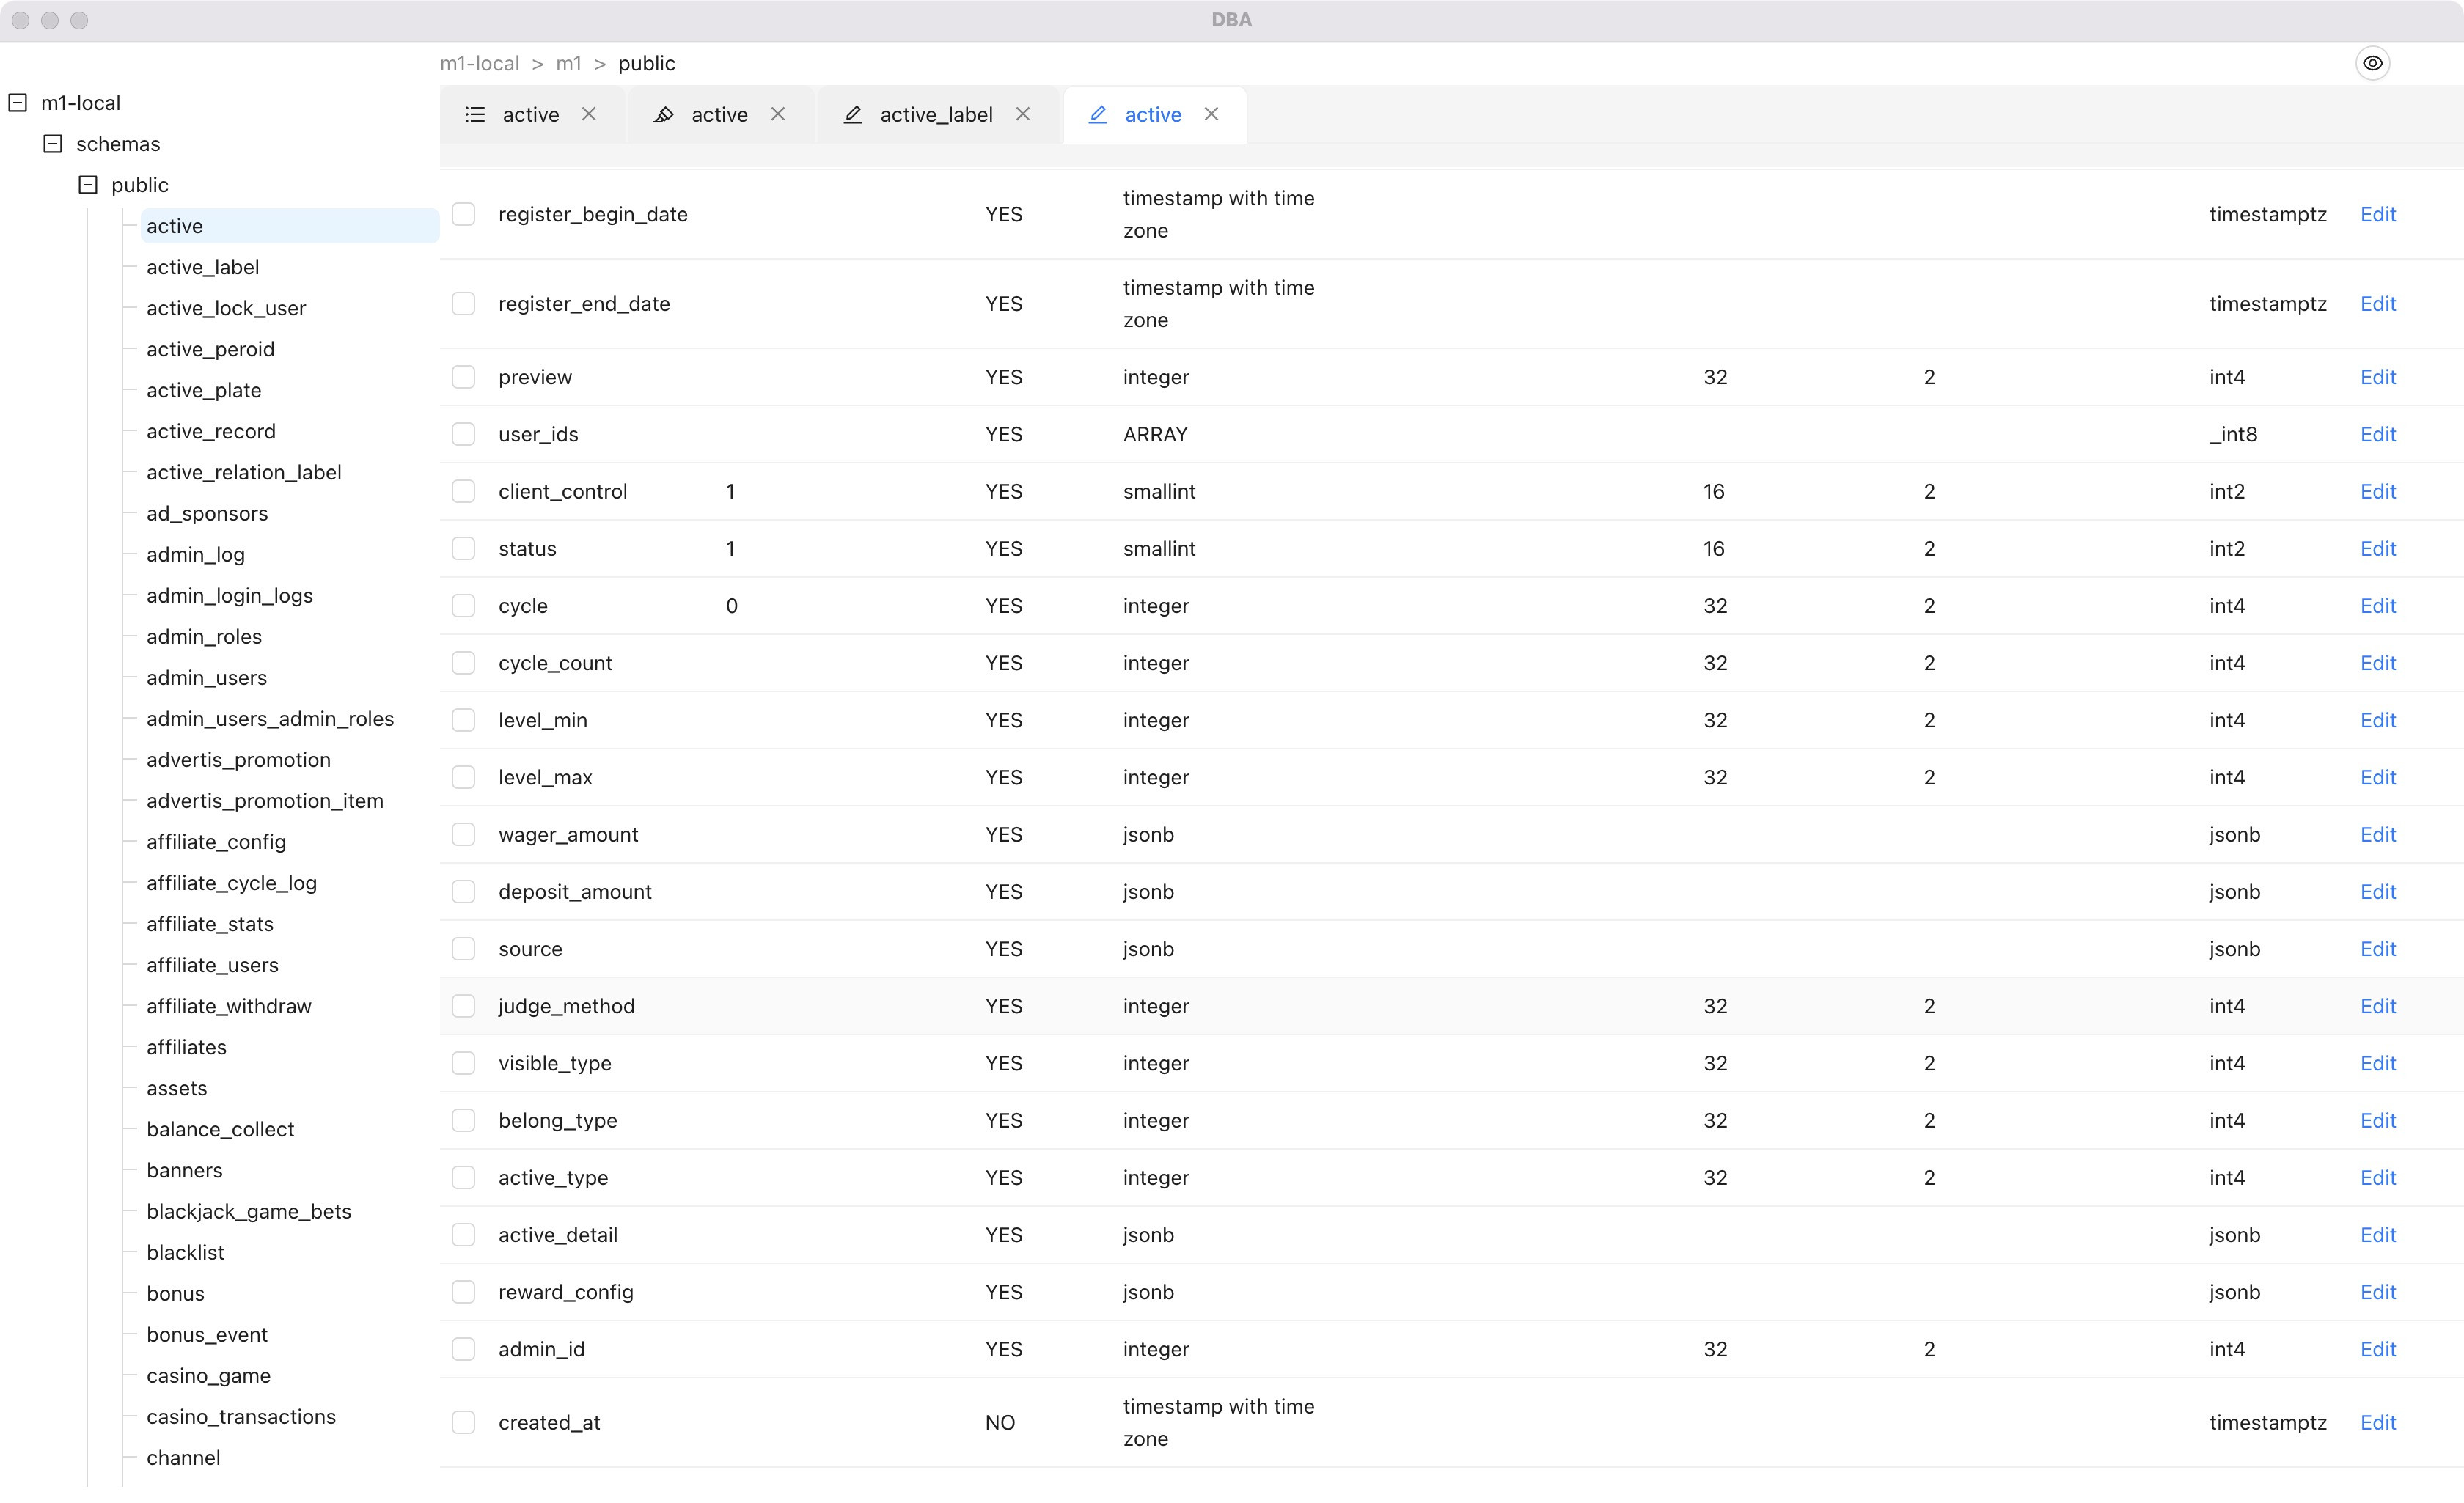Image resolution: width=2464 pixels, height=1503 pixels.
Task: Select the created_at row checkbox
Action: 463,1422
